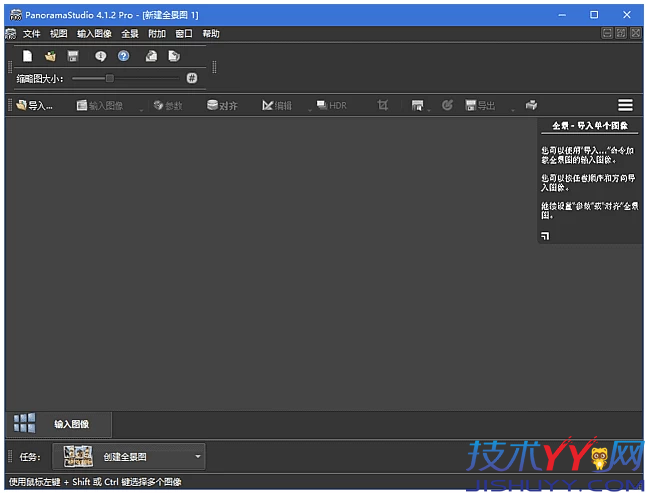
Task: Open the 创建全景图 task dropdown
Action: pos(129,456)
